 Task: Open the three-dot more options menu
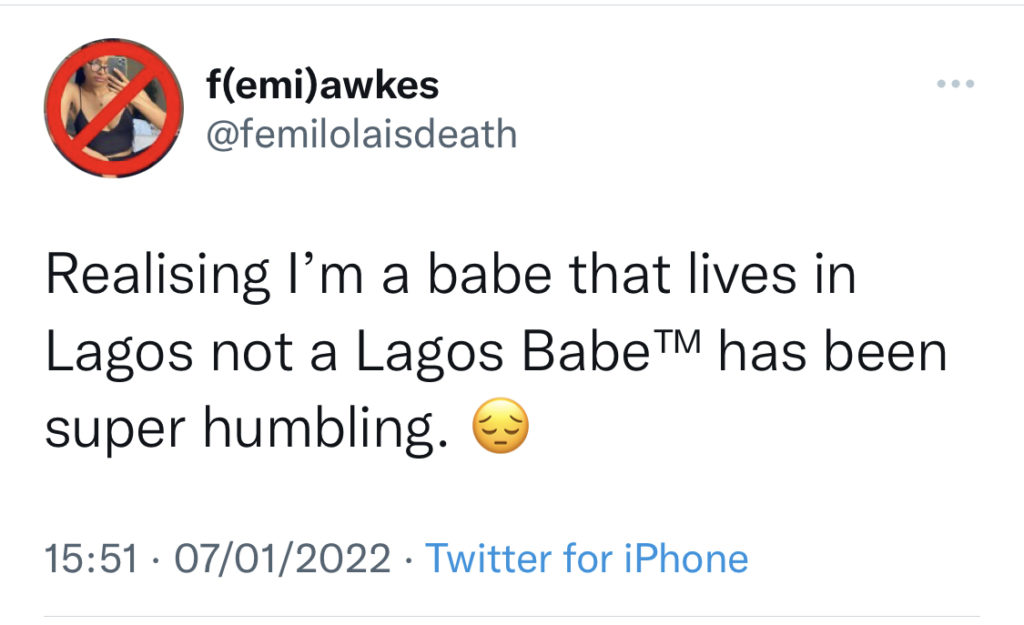pyautogui.click(x=954, y=84)
